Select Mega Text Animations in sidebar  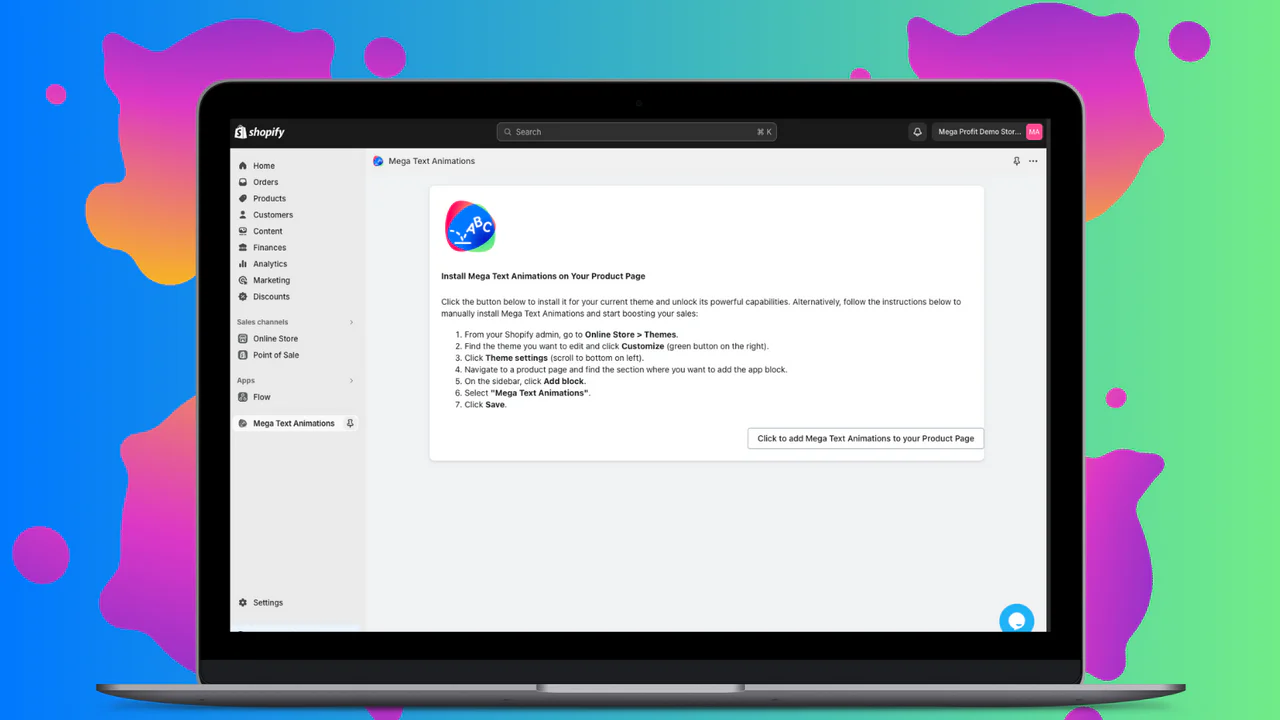[x=294, y=423]
